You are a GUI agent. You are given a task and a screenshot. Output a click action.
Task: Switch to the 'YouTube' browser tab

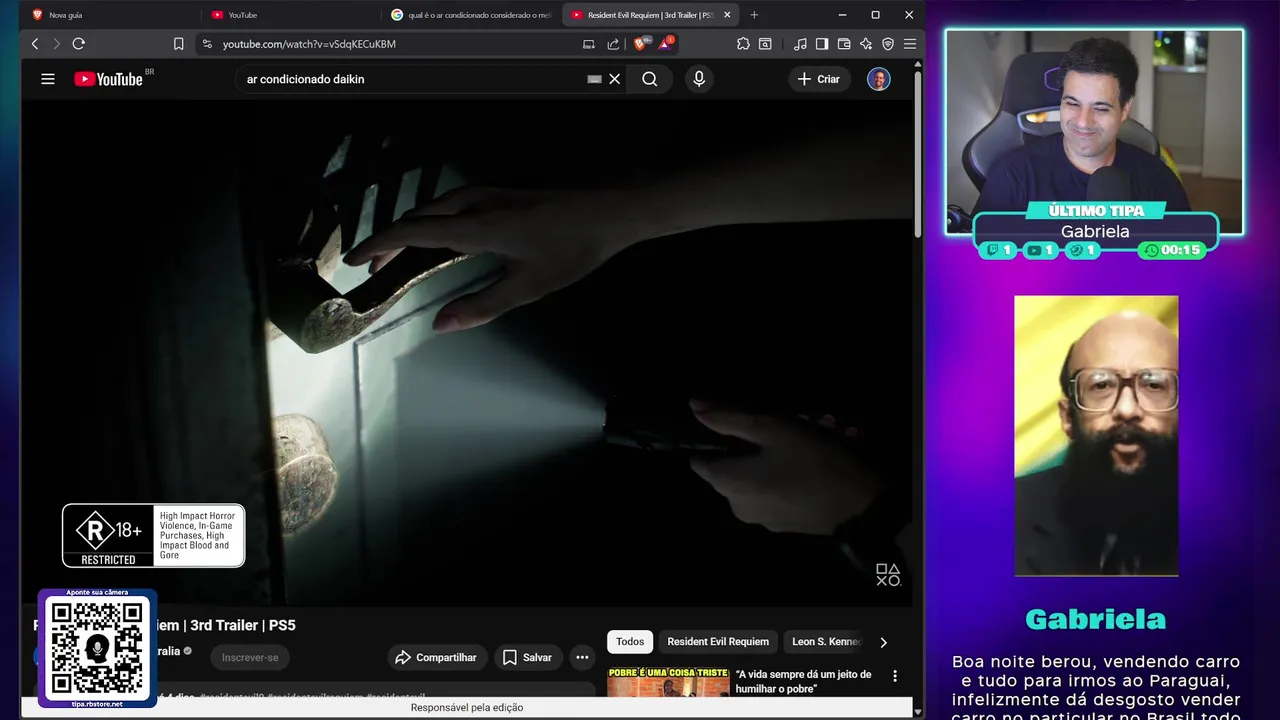291,15
